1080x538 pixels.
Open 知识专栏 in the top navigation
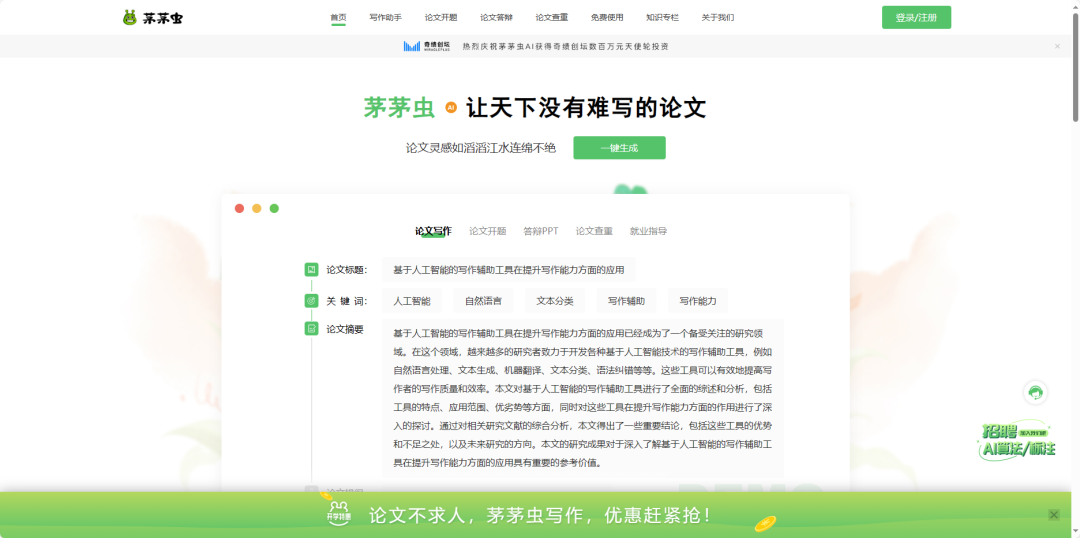click(663, 18)
